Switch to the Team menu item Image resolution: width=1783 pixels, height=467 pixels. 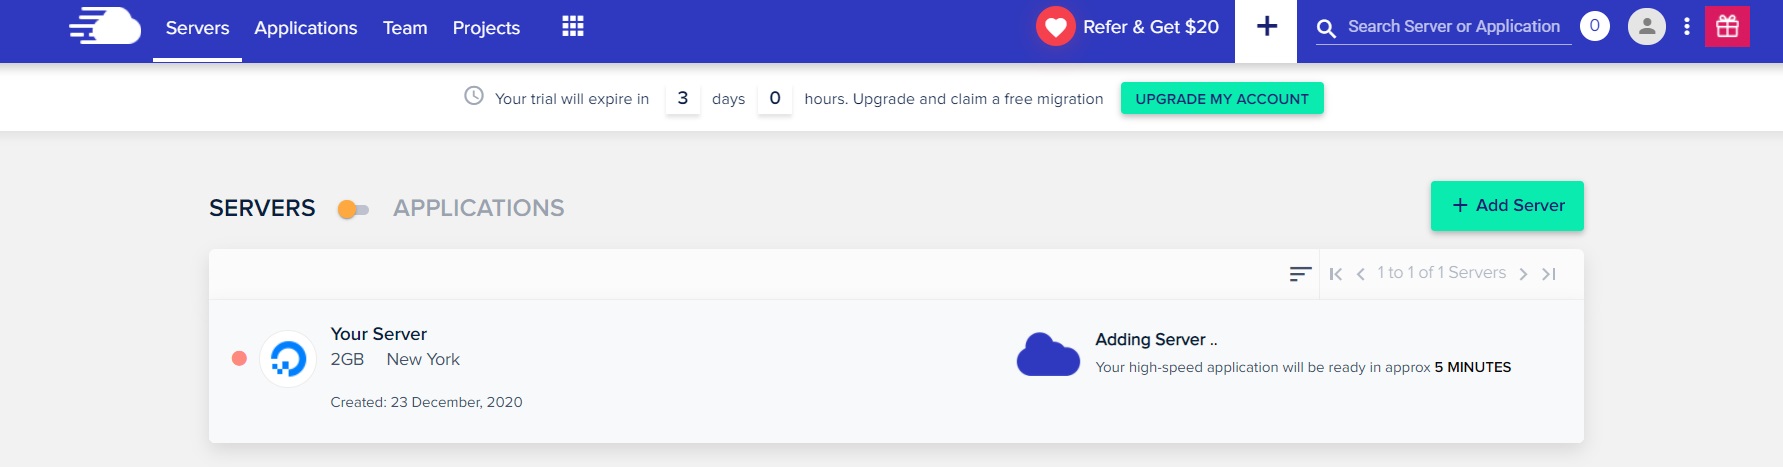[x=405, y=28]
